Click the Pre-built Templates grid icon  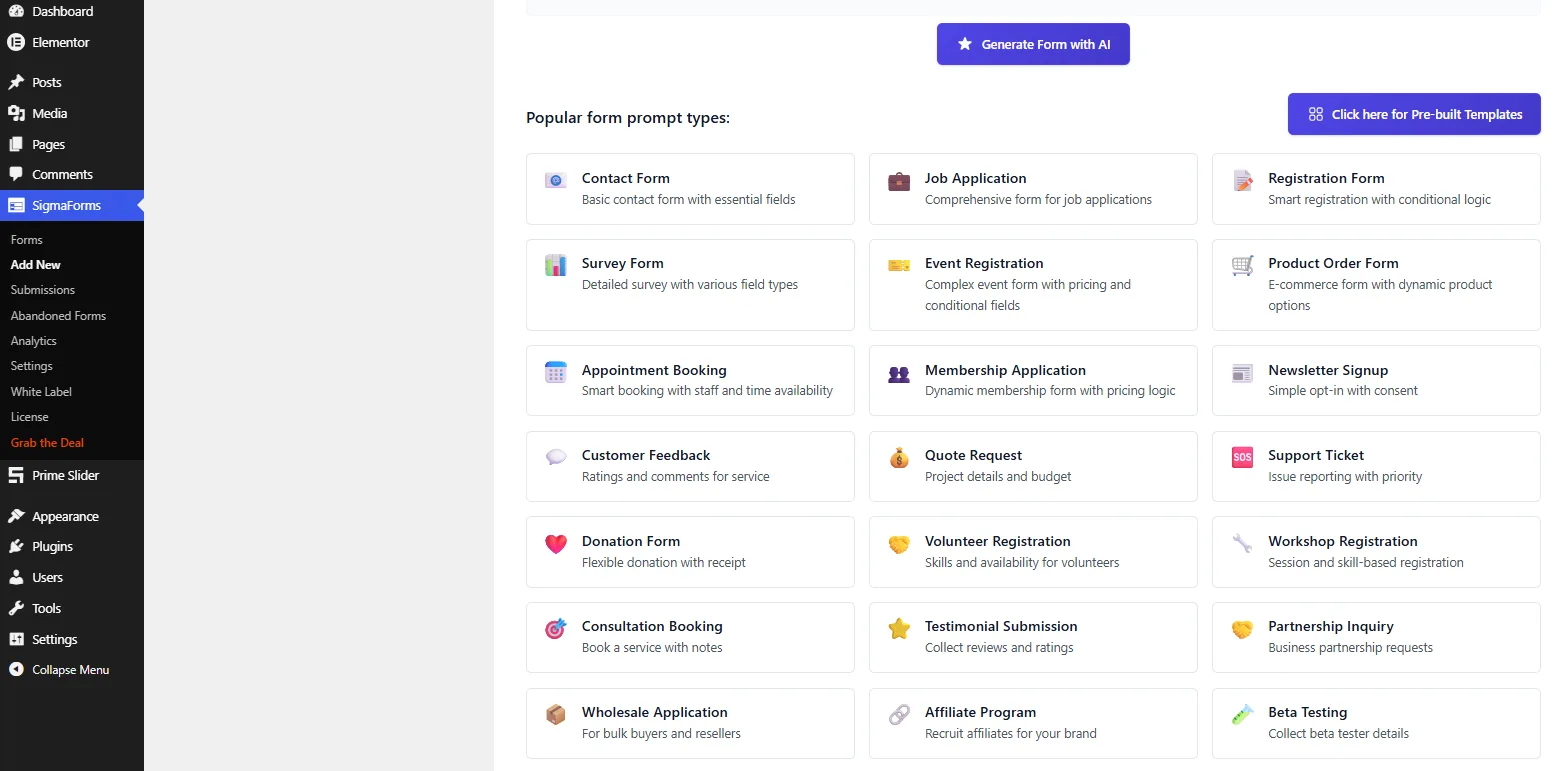coord(1315,114)
